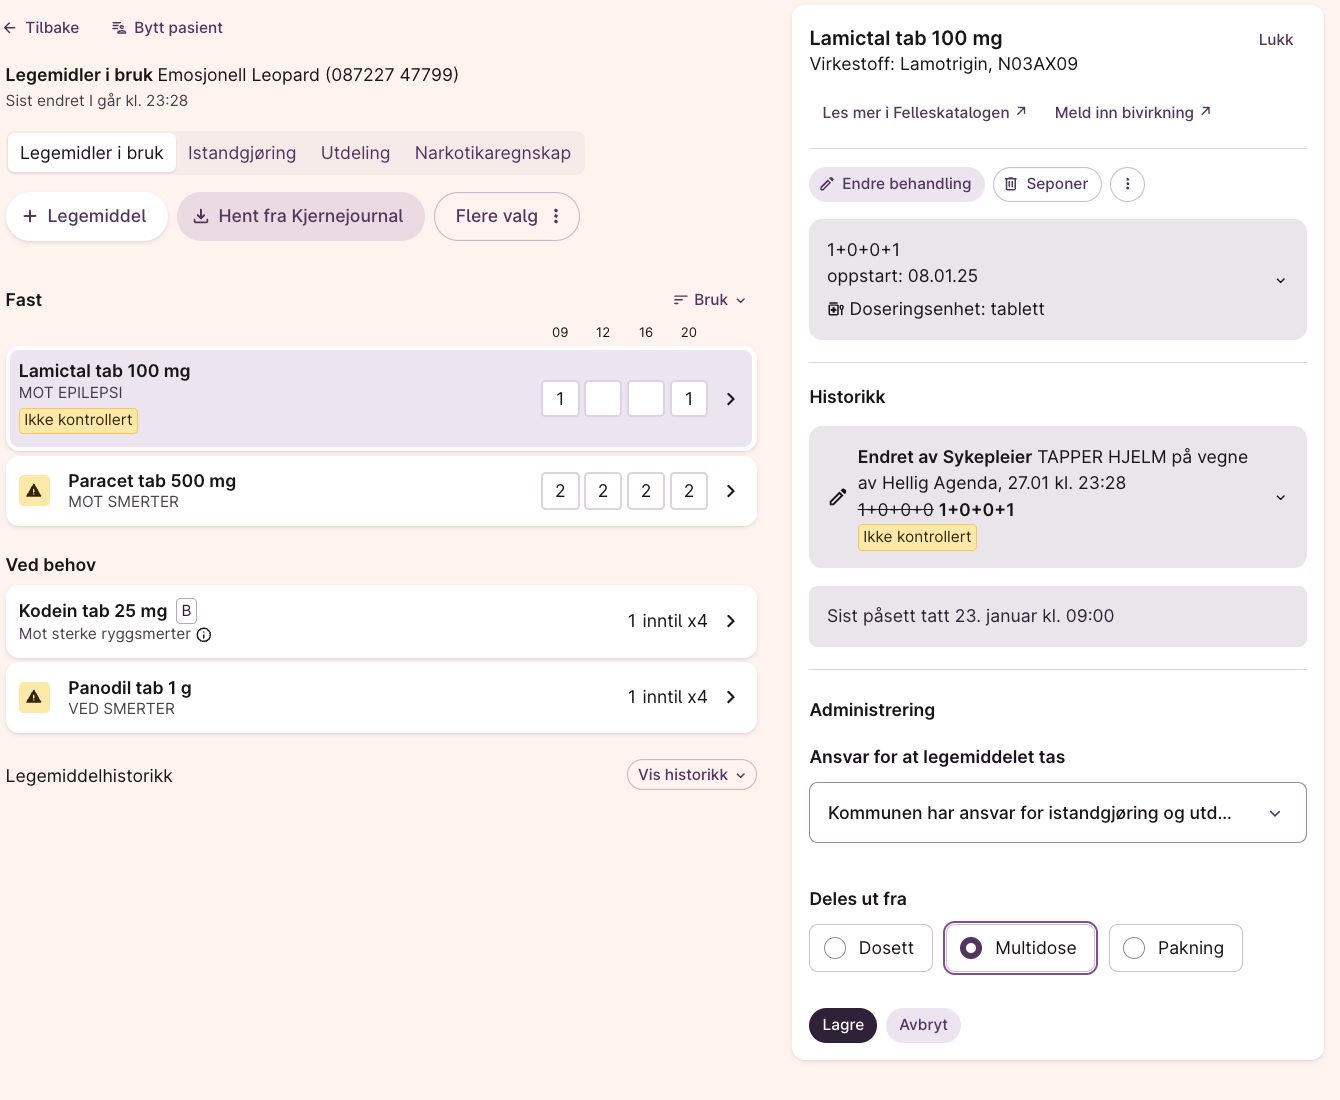Click the warning triangle on Panodil row
The image size is (1340, 1100).
coord(34,697)
